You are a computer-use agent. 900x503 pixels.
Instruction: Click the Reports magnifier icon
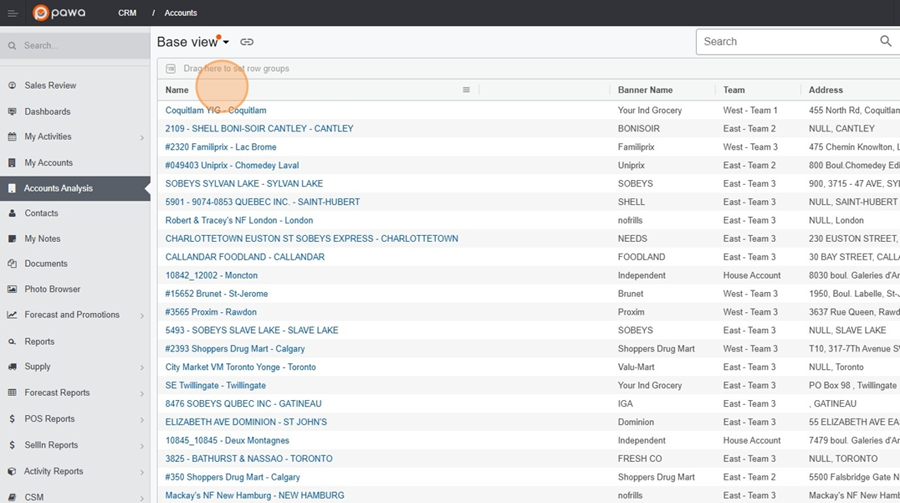(12, 342)
